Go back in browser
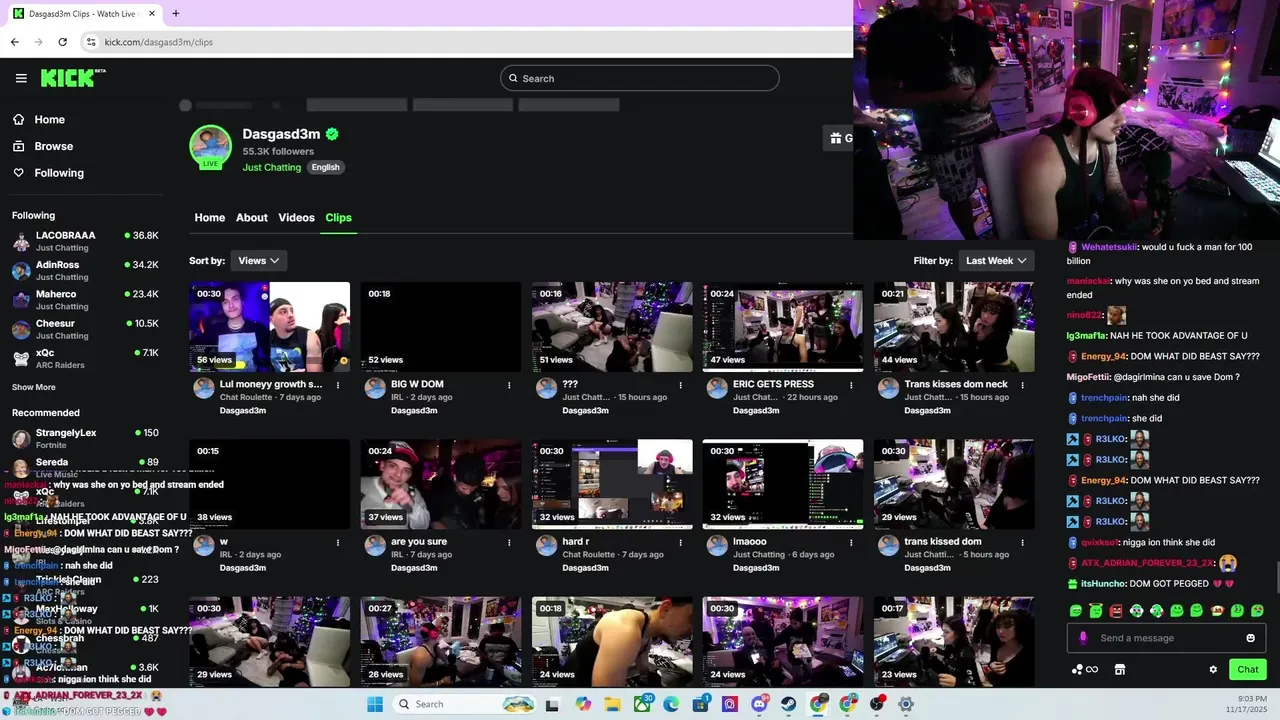 tap(14, 42)
